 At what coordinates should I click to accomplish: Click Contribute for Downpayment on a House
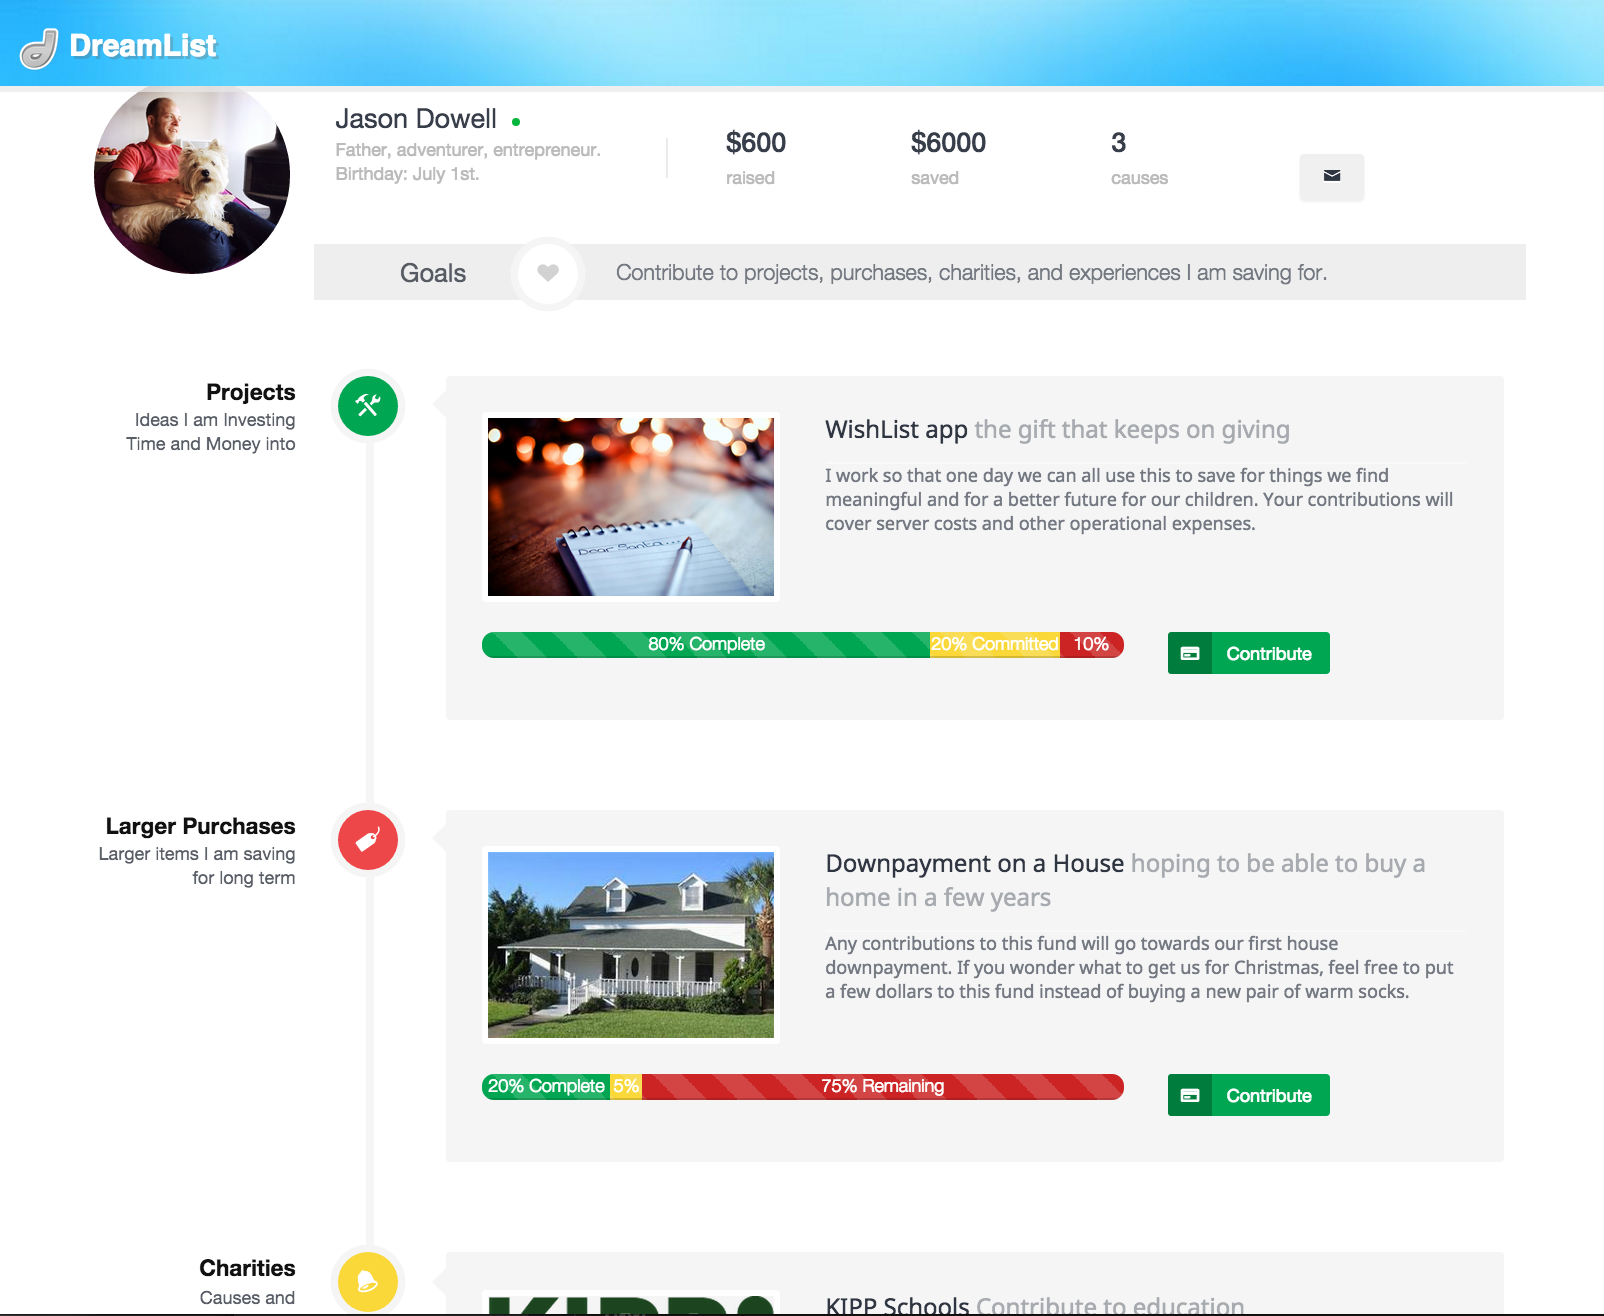click(1248, 1095)
